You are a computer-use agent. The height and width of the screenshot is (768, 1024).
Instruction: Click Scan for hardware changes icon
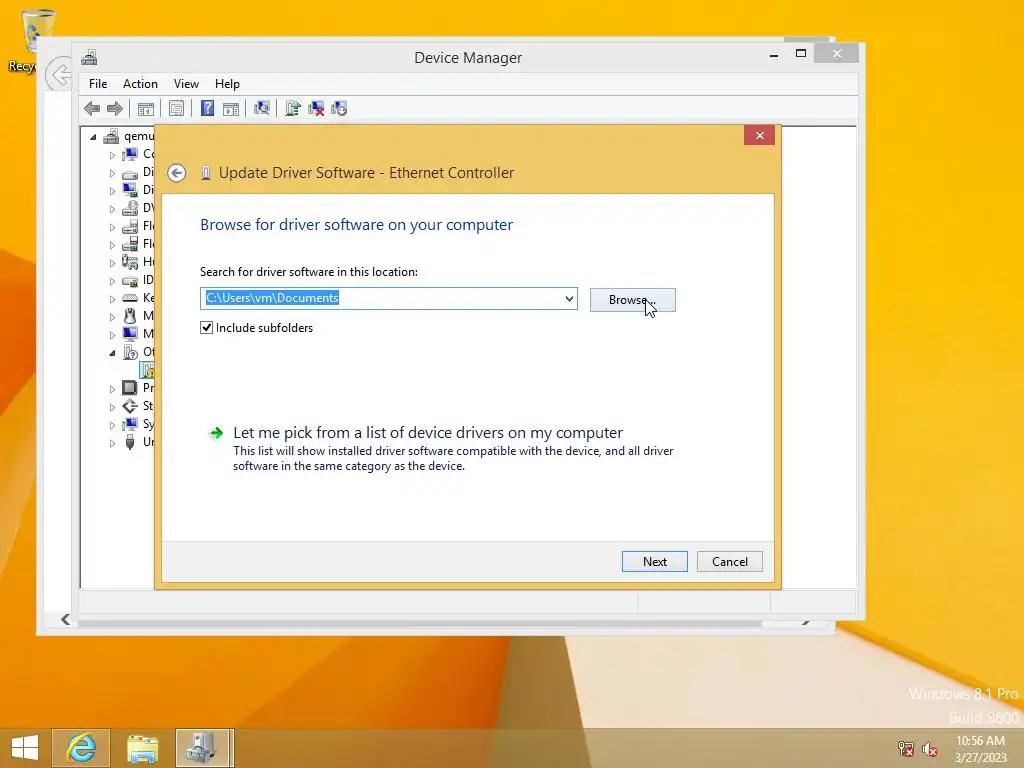[262, 108]
